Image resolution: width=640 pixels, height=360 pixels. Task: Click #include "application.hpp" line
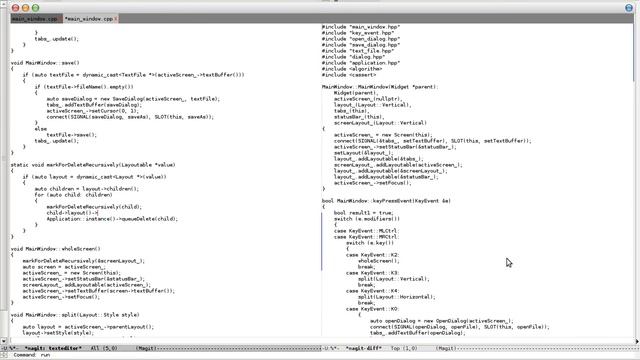(x=361, y=63)
